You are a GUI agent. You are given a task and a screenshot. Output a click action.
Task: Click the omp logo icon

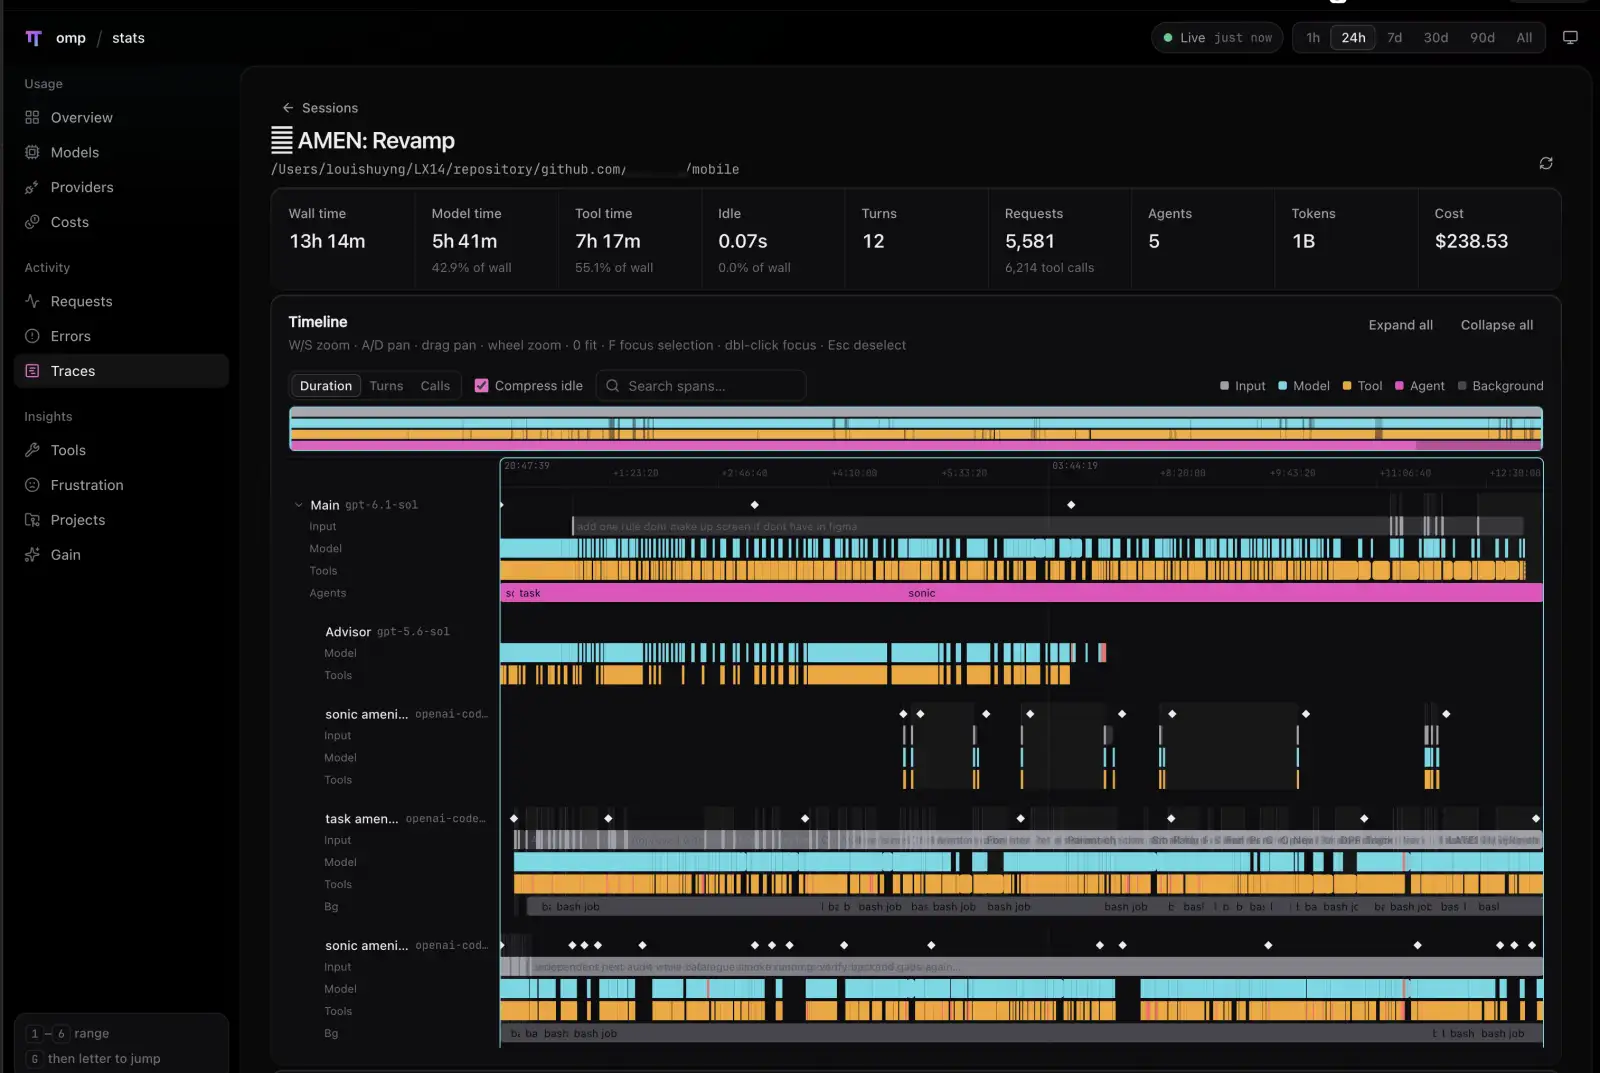tap(33, 38)
